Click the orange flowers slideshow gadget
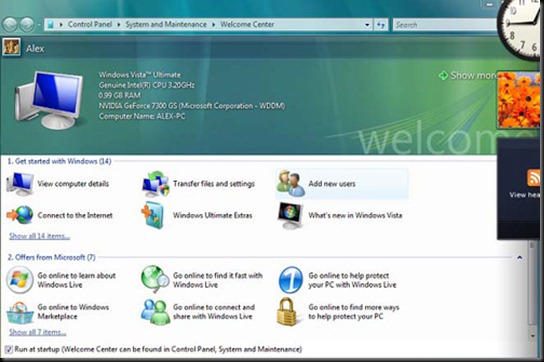Screen dimensions: 544x362 click(x=518, y=100)
